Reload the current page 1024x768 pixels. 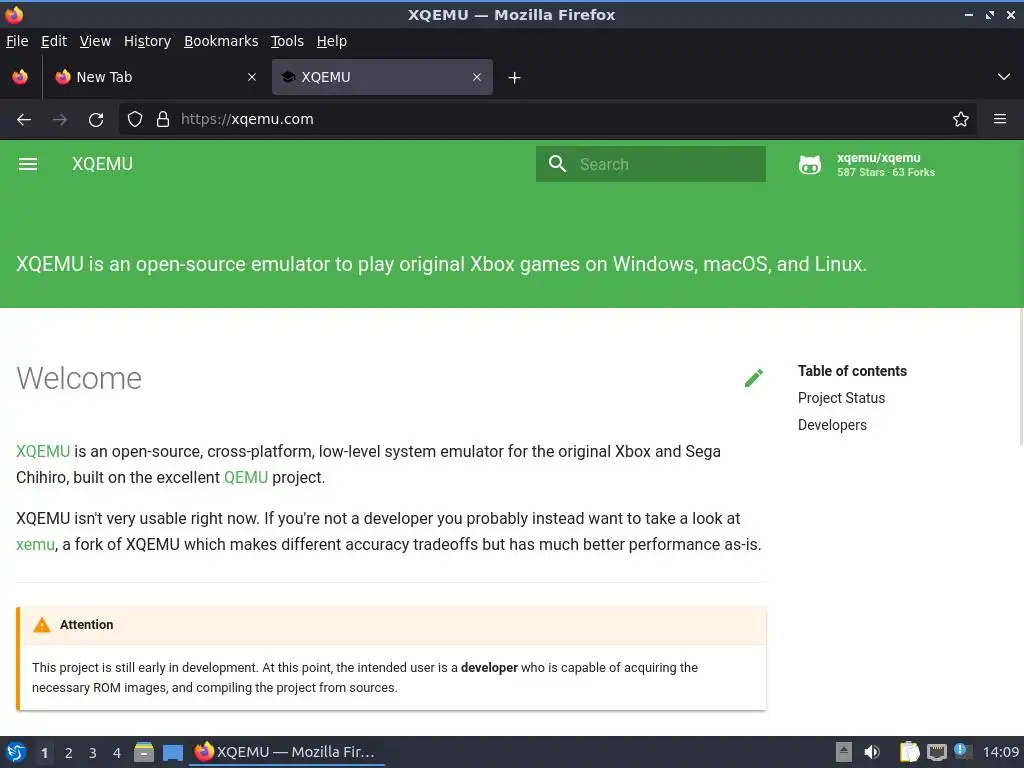[96, 120]
